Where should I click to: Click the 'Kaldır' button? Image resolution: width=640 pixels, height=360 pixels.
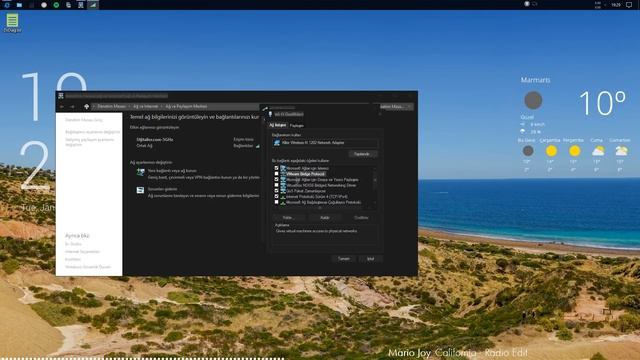click(x=325, y=218)
